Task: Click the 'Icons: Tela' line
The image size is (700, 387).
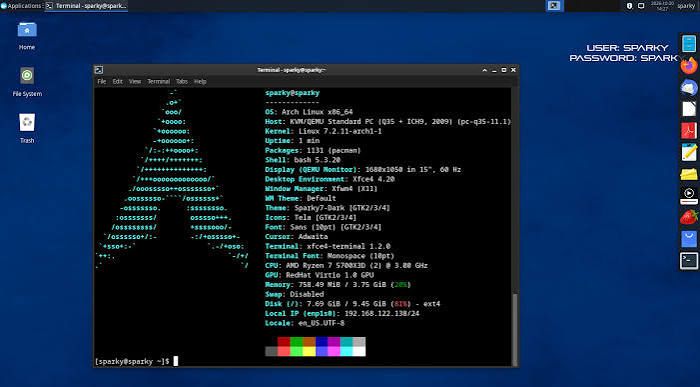Action: [x=311, y=217]
